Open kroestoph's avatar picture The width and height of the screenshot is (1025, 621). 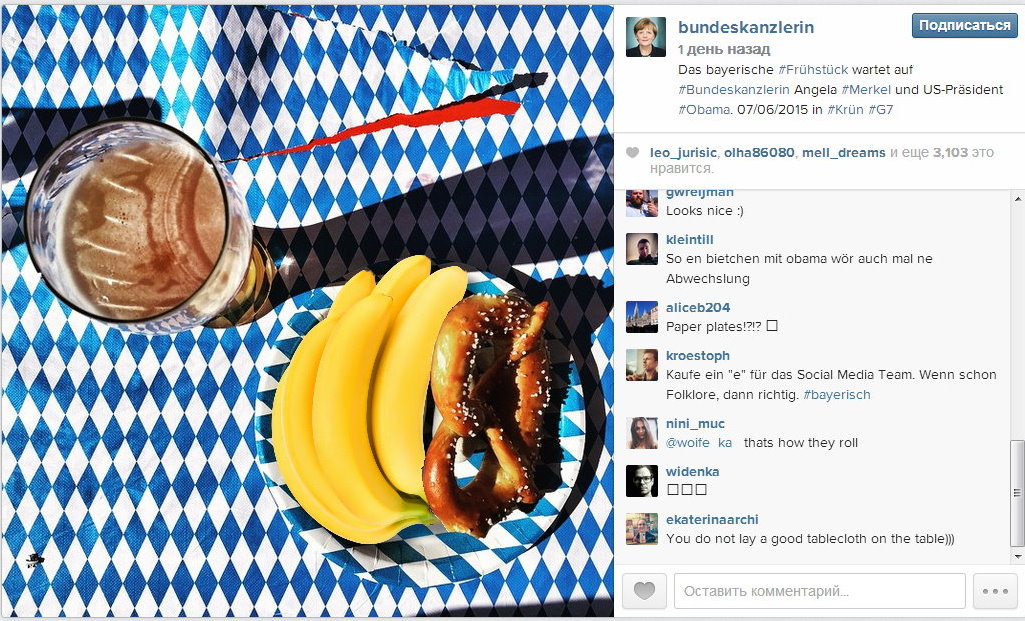[x=642, y=365]
